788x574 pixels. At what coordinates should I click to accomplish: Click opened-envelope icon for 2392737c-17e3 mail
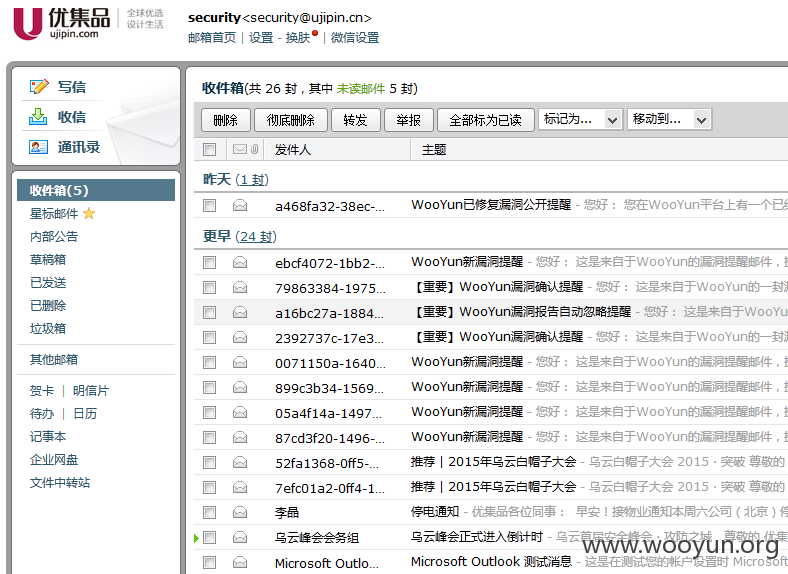pyautogui.click(x=240, y=338)
